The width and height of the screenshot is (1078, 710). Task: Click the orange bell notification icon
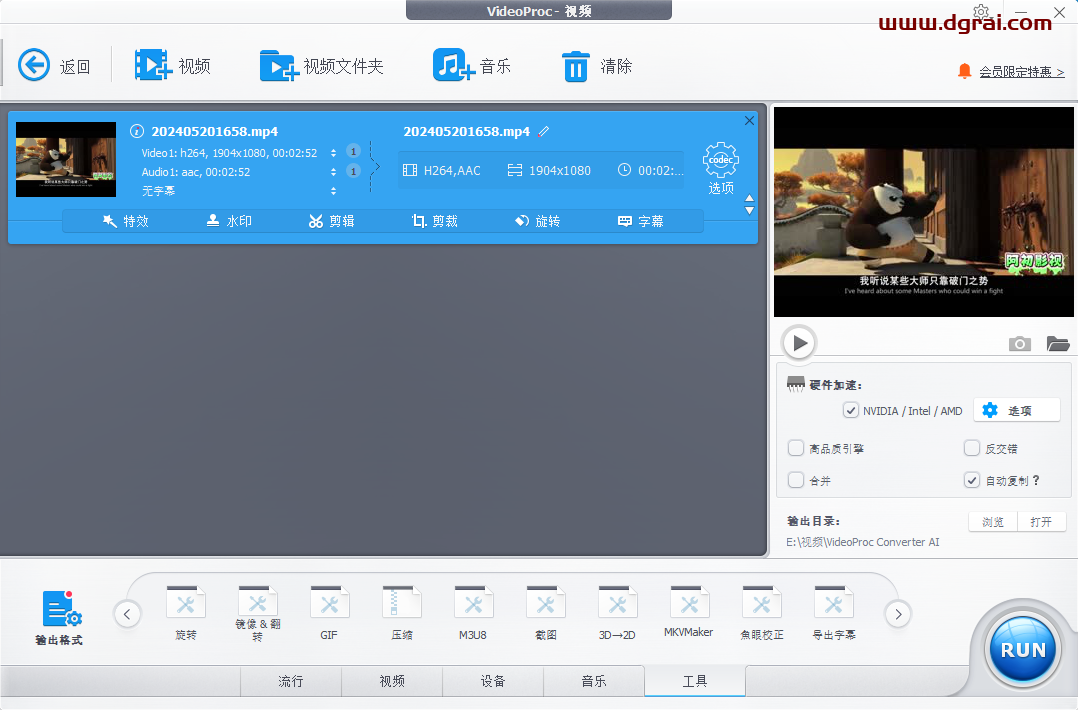point(965,71)
